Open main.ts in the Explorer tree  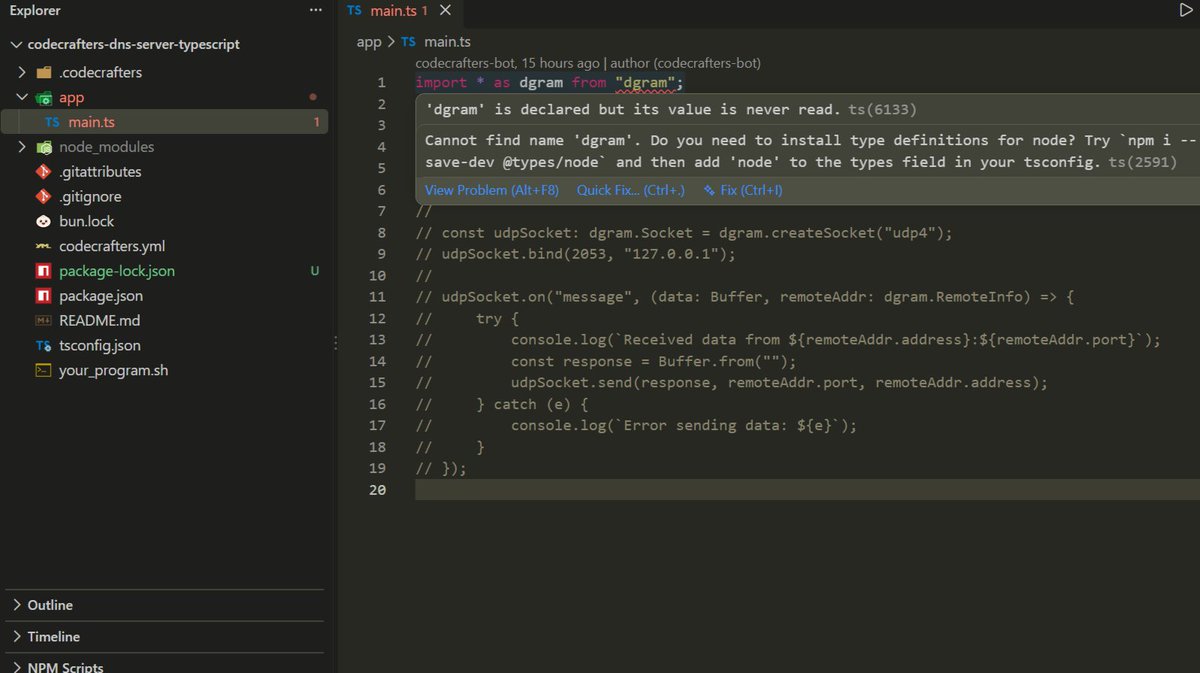92,122
